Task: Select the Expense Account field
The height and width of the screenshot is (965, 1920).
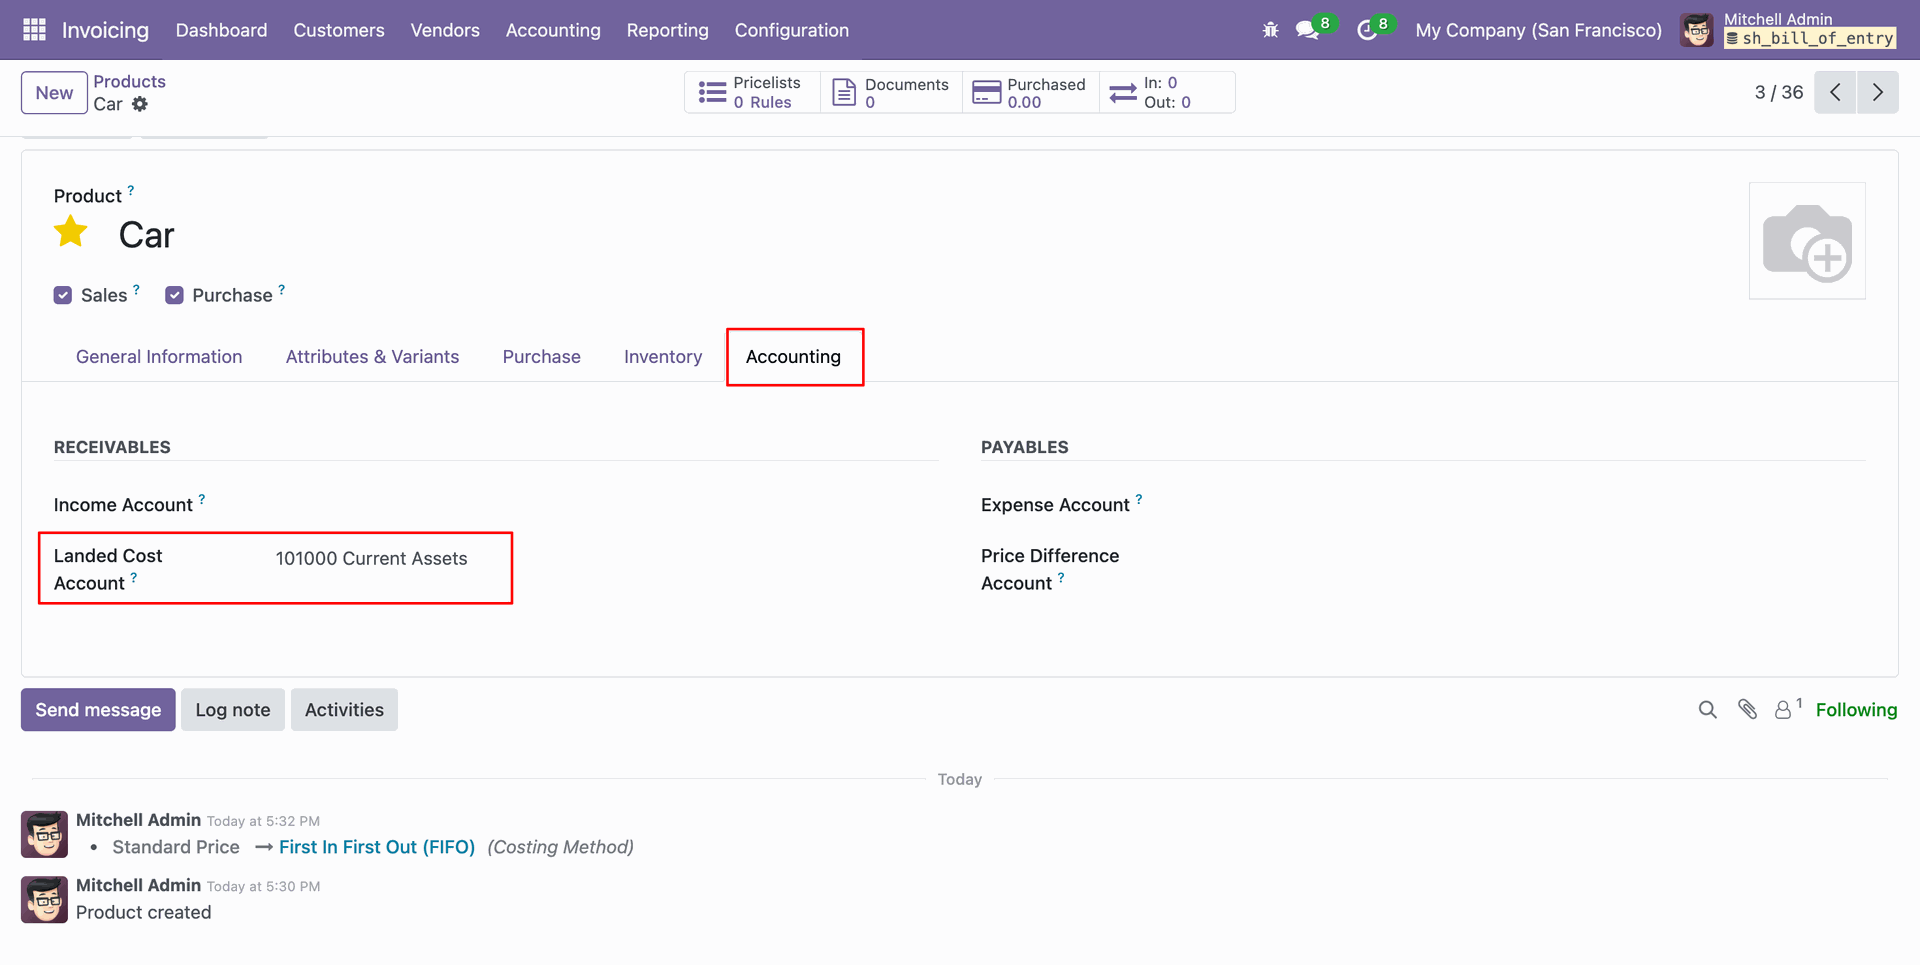Action: (x=1533, y=505)
